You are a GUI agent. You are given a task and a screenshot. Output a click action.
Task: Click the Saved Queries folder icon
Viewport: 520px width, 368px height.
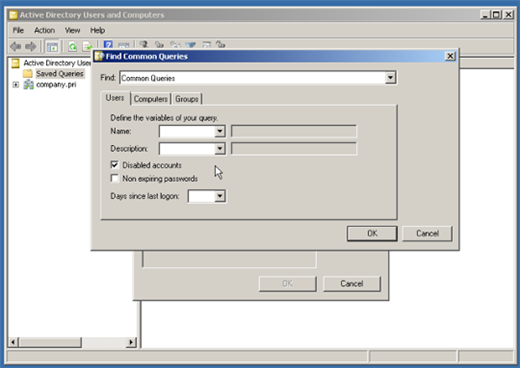click(28, 73)
